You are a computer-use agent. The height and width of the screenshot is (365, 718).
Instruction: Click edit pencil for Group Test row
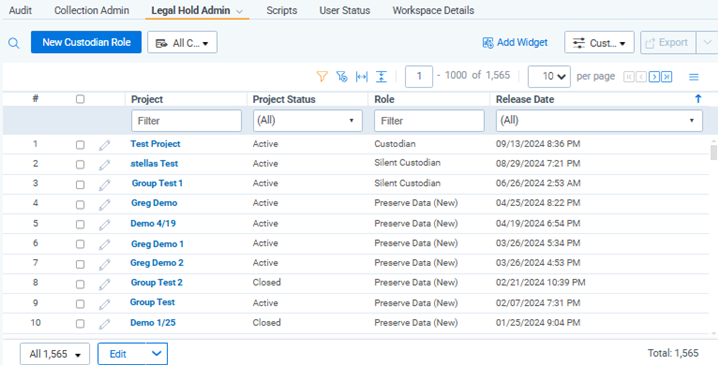click(x=105, y=304)
